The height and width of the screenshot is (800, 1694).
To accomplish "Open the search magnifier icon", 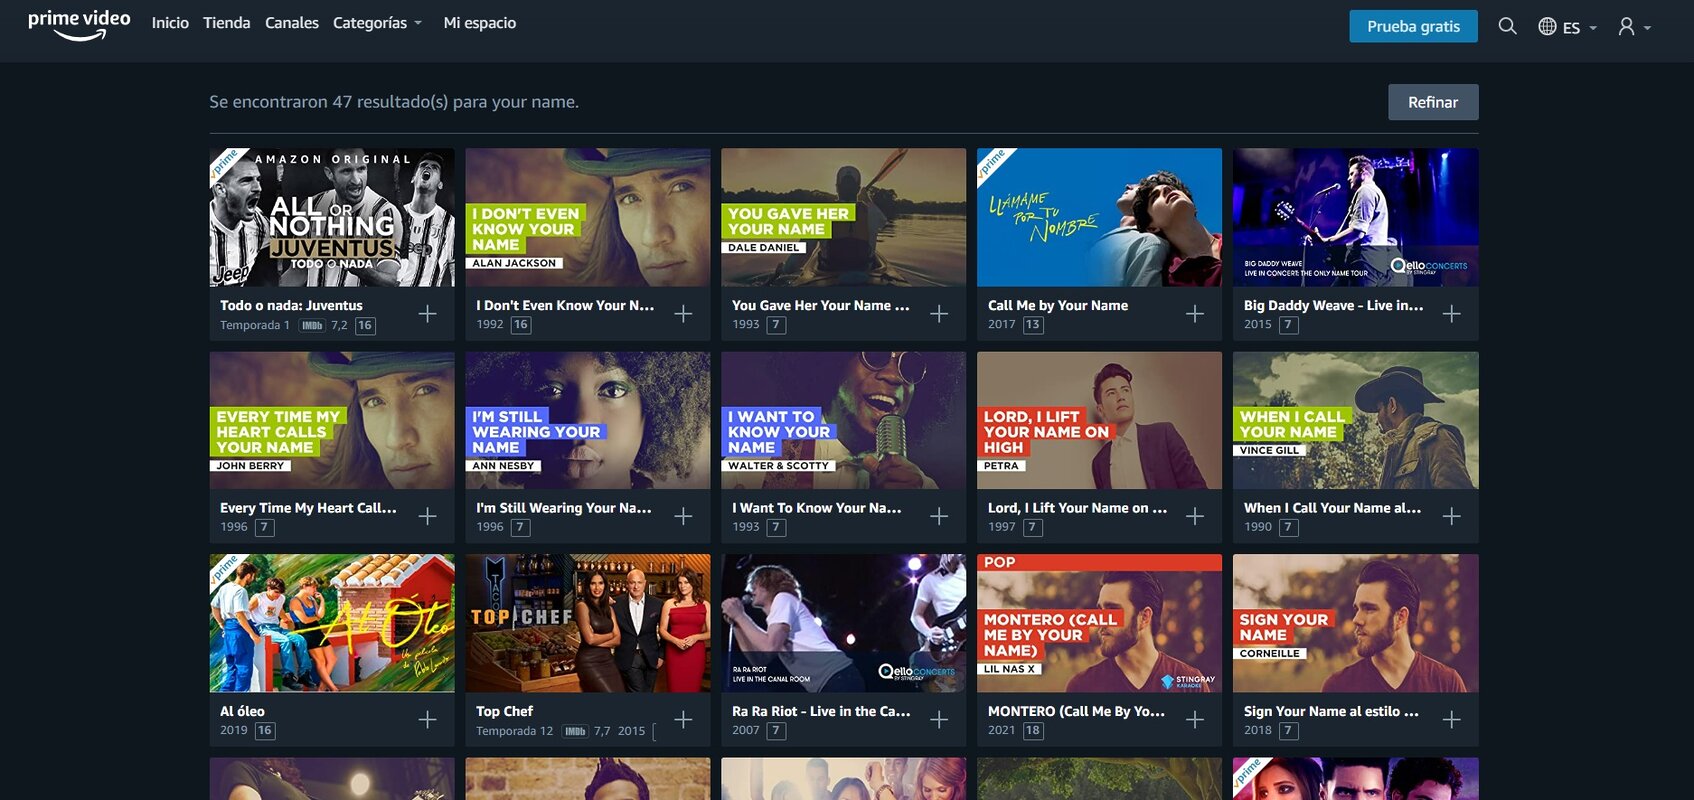I will [x=1507, y=26].
